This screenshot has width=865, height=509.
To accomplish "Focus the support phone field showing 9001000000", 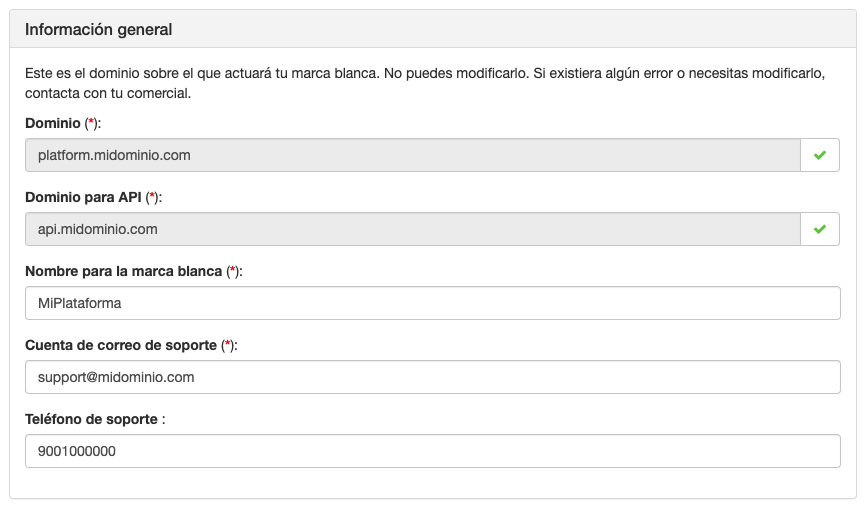I will (x=432, y=451).
